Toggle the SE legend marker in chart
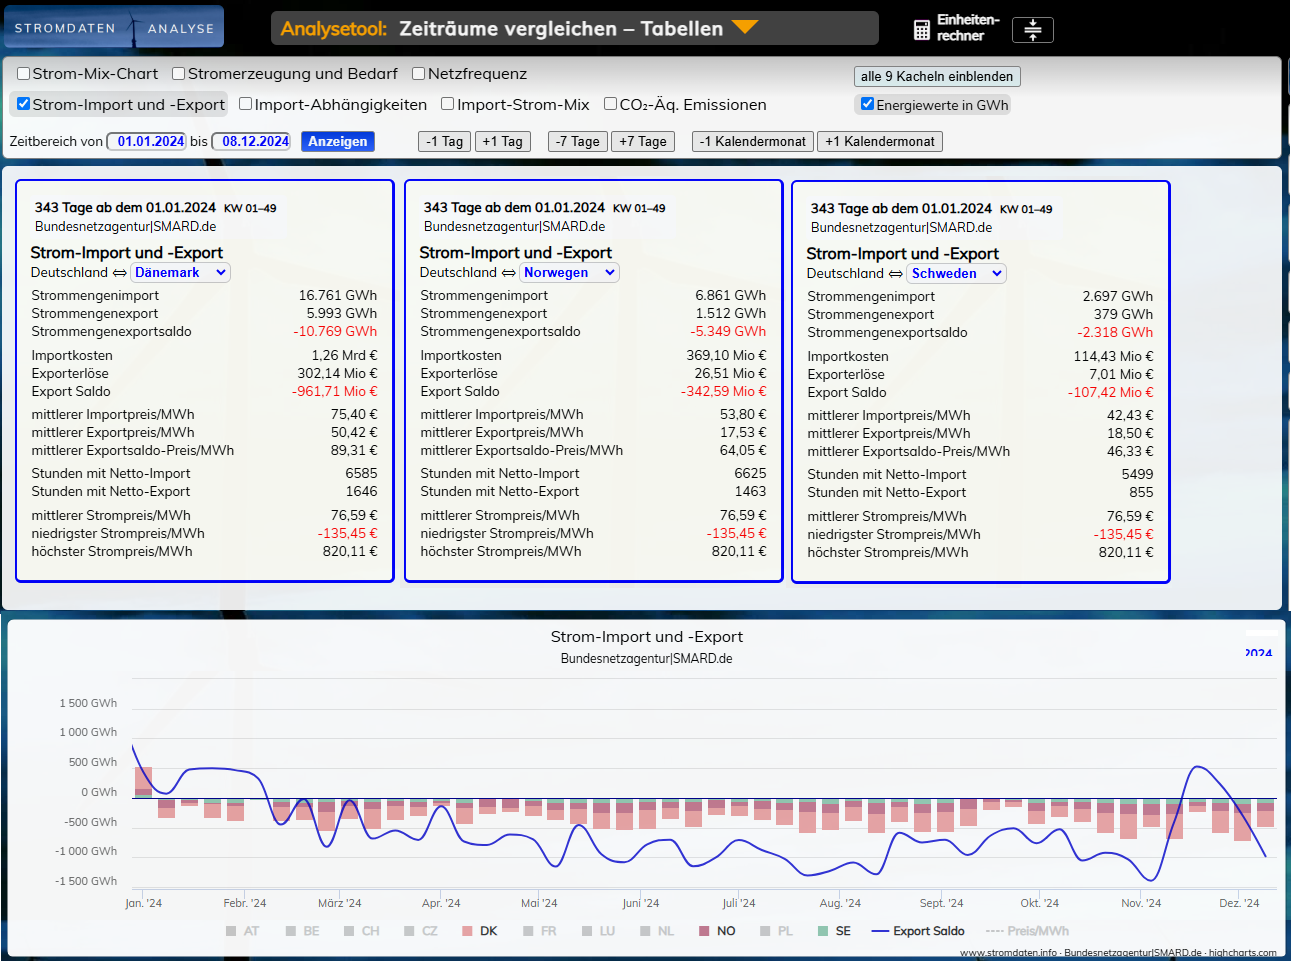1291x961 pixels. tap(823, 931)
